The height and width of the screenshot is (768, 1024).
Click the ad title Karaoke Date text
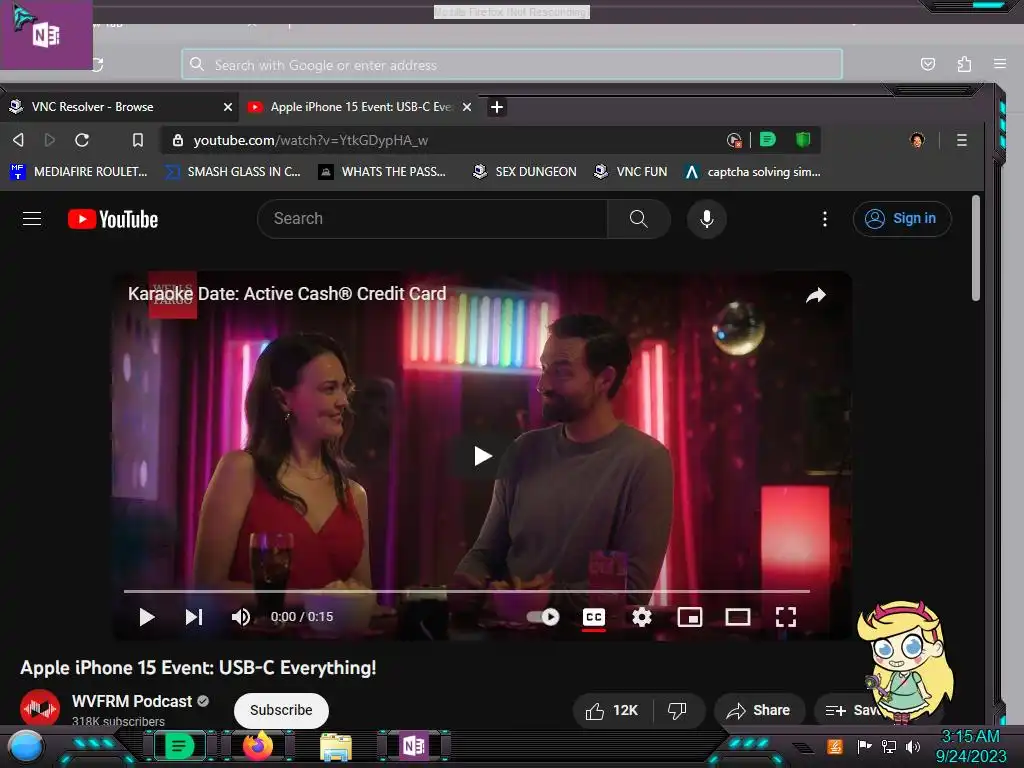click(287, 294)
